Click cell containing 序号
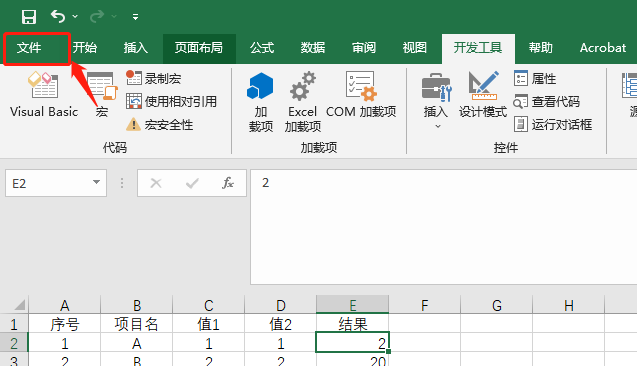 coord(64,324)
